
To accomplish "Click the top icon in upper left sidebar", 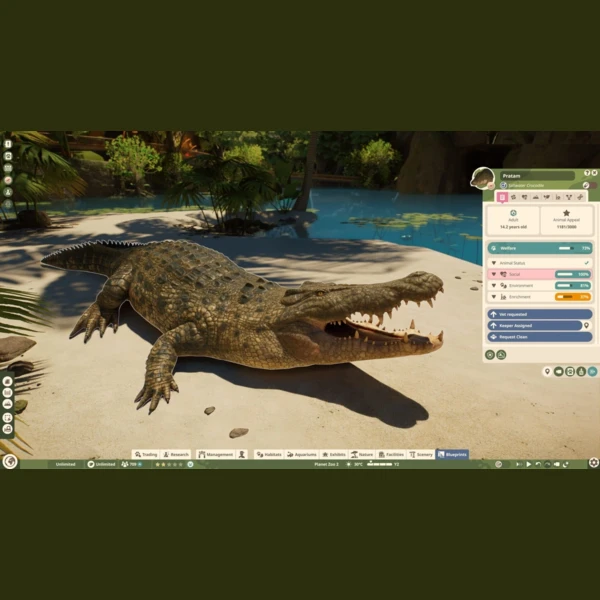I will 8,144.
